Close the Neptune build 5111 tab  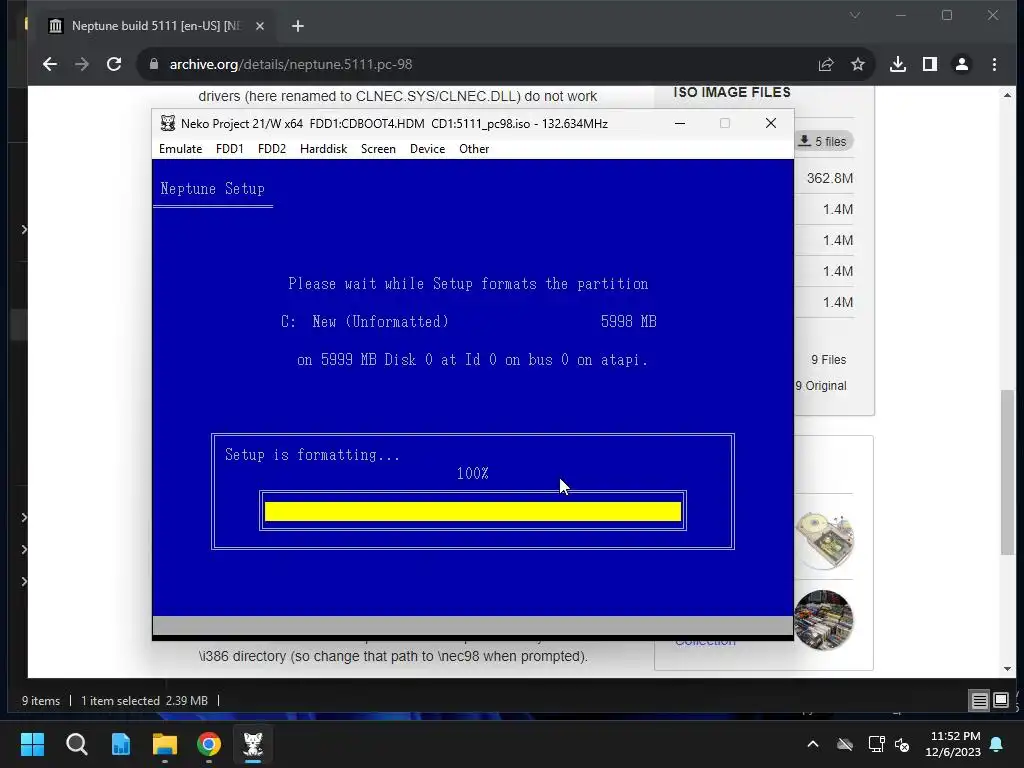[260, 26]
